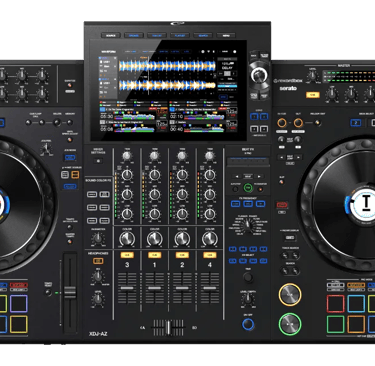
Task: Click the MASTER LEVEL knob
Action: pos(312,76)
